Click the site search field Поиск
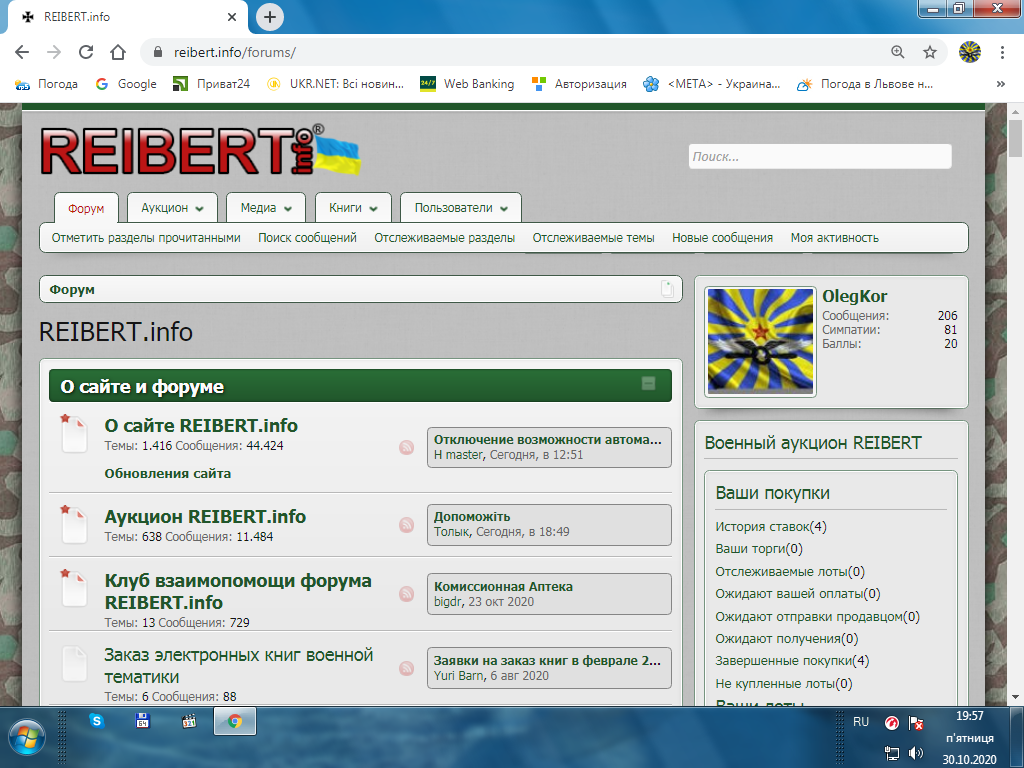This screenshot has height=768, width=1024. (x=820, y=157)
